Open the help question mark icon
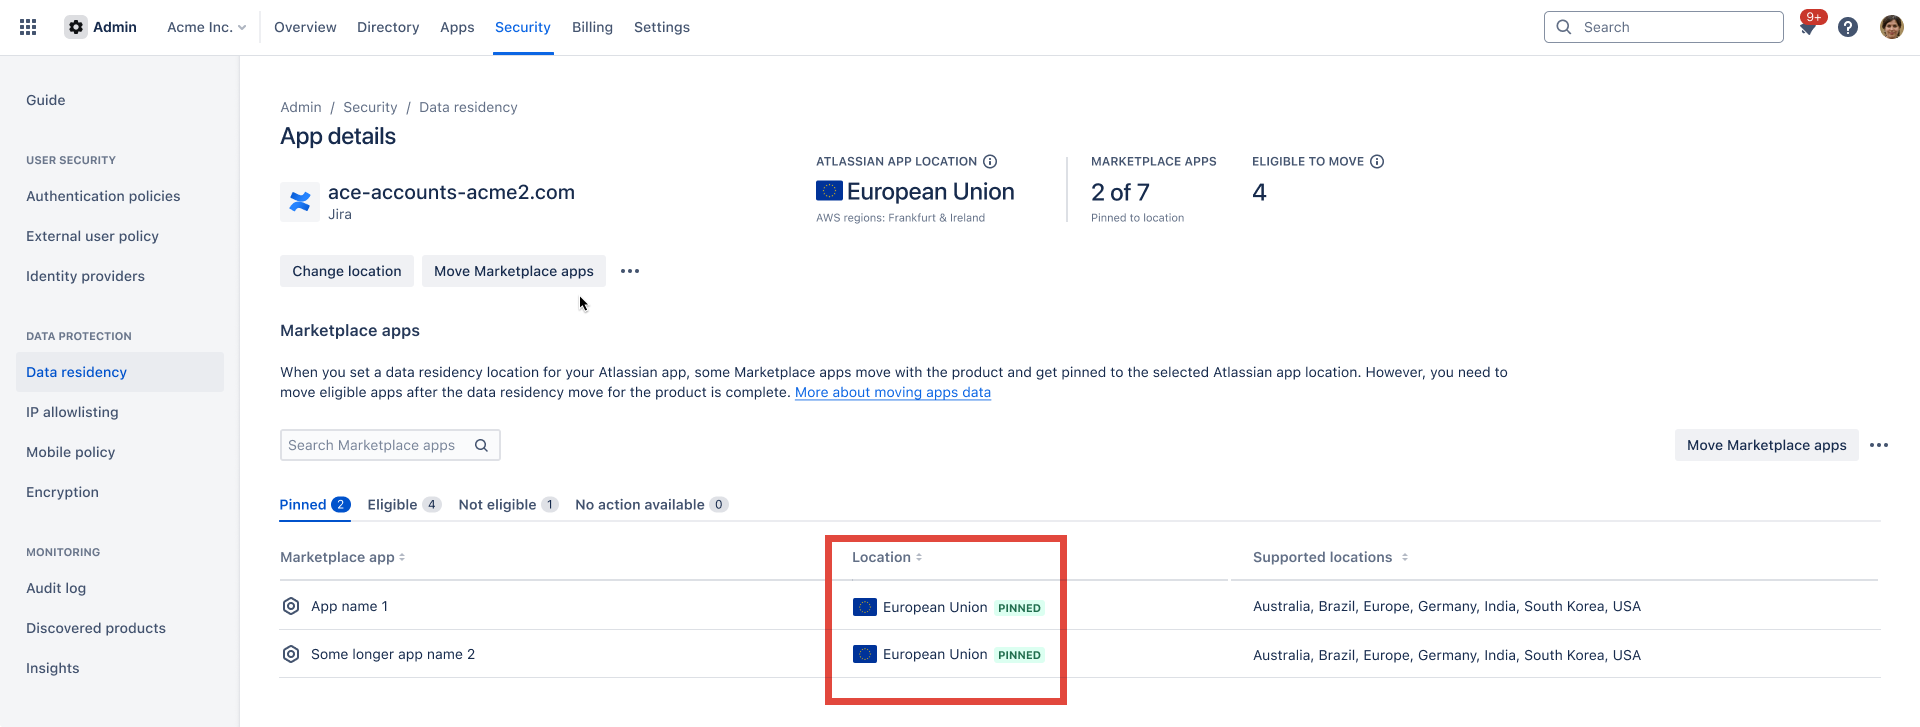The image size is (1920, 727). (1848, 27)
